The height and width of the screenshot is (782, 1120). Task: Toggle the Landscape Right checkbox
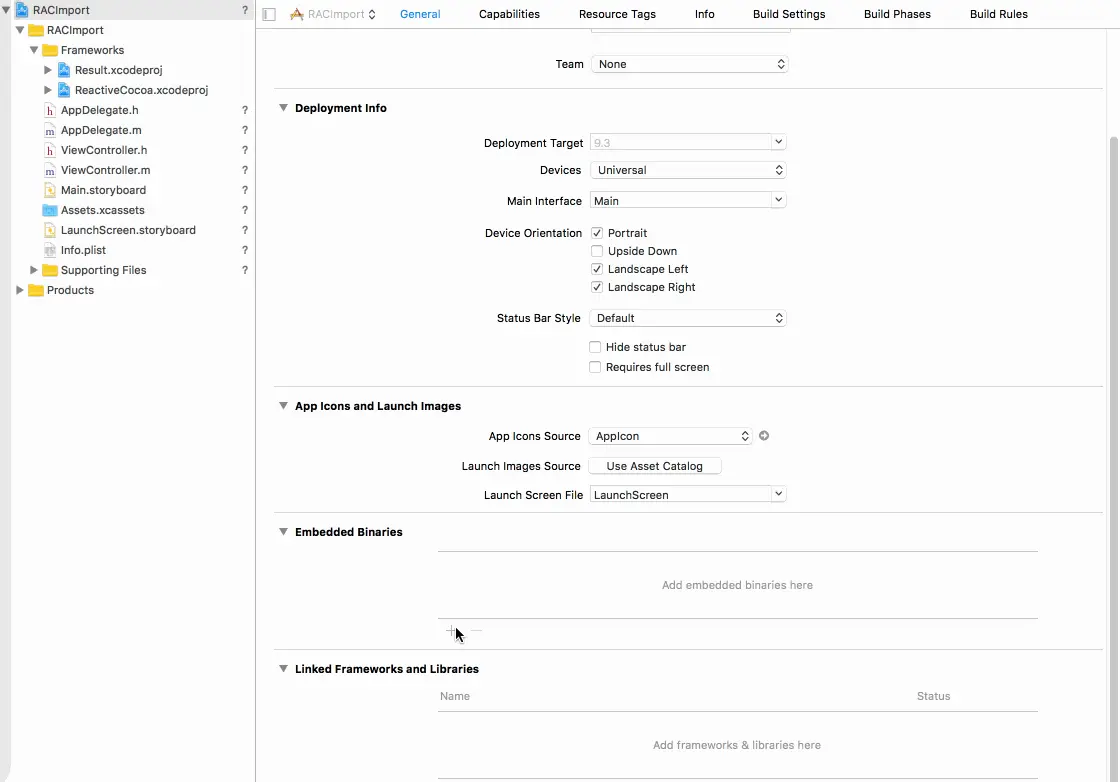(597, 287)
